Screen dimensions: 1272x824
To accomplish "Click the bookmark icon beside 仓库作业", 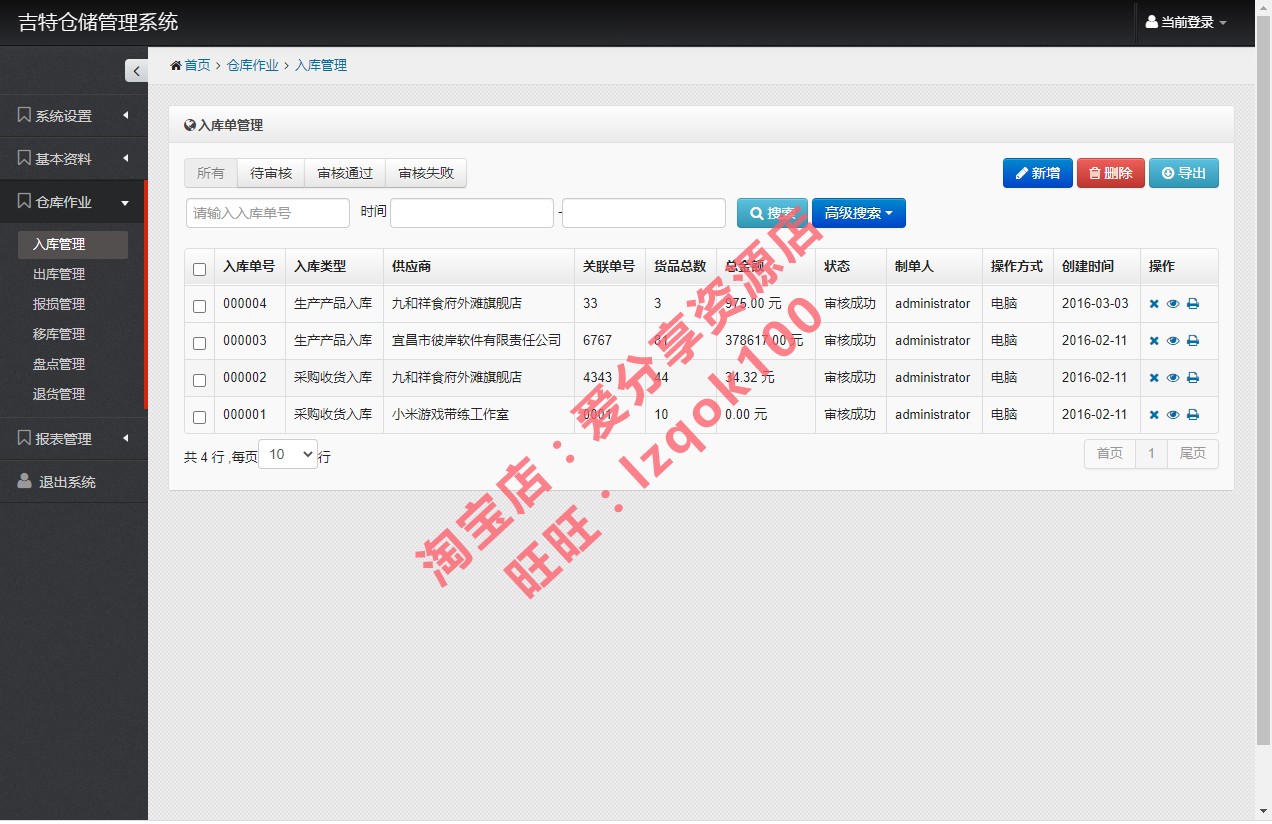I will point(24,201).
